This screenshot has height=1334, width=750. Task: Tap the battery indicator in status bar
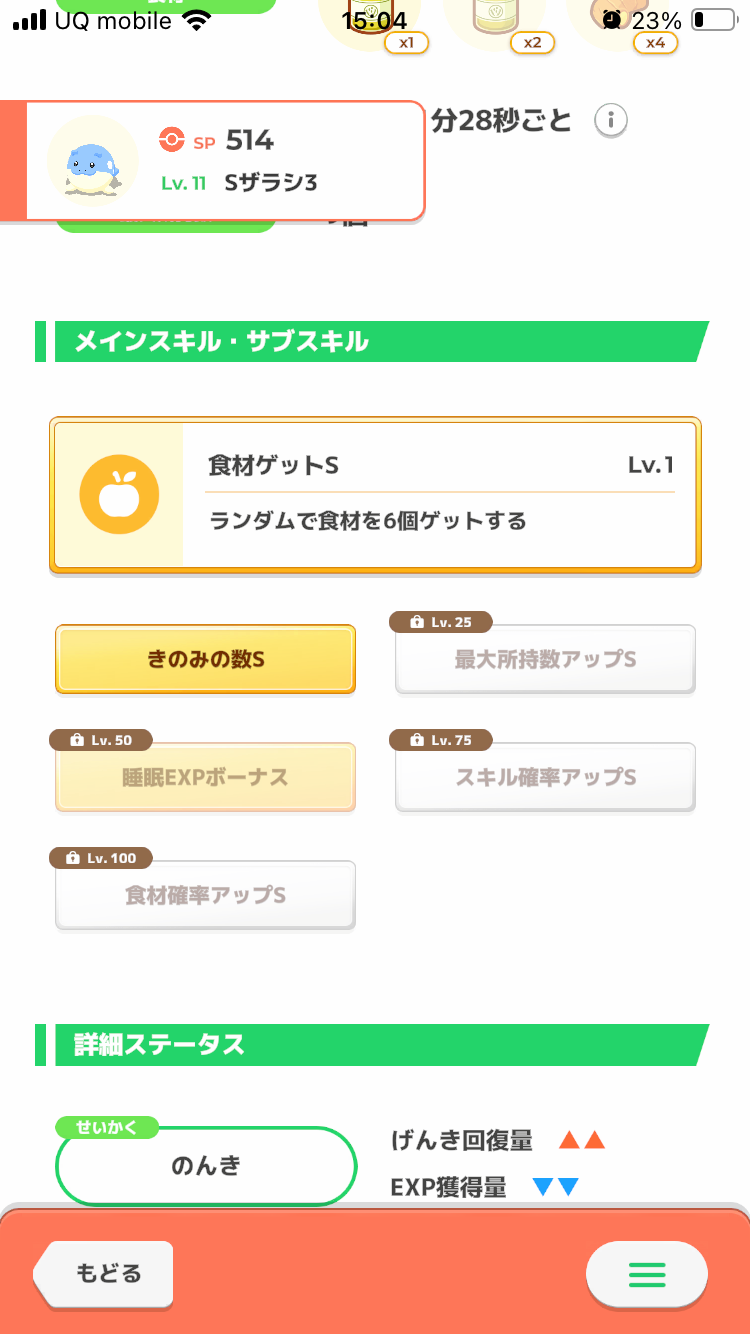pyautogui.click(x=711, y=20)
